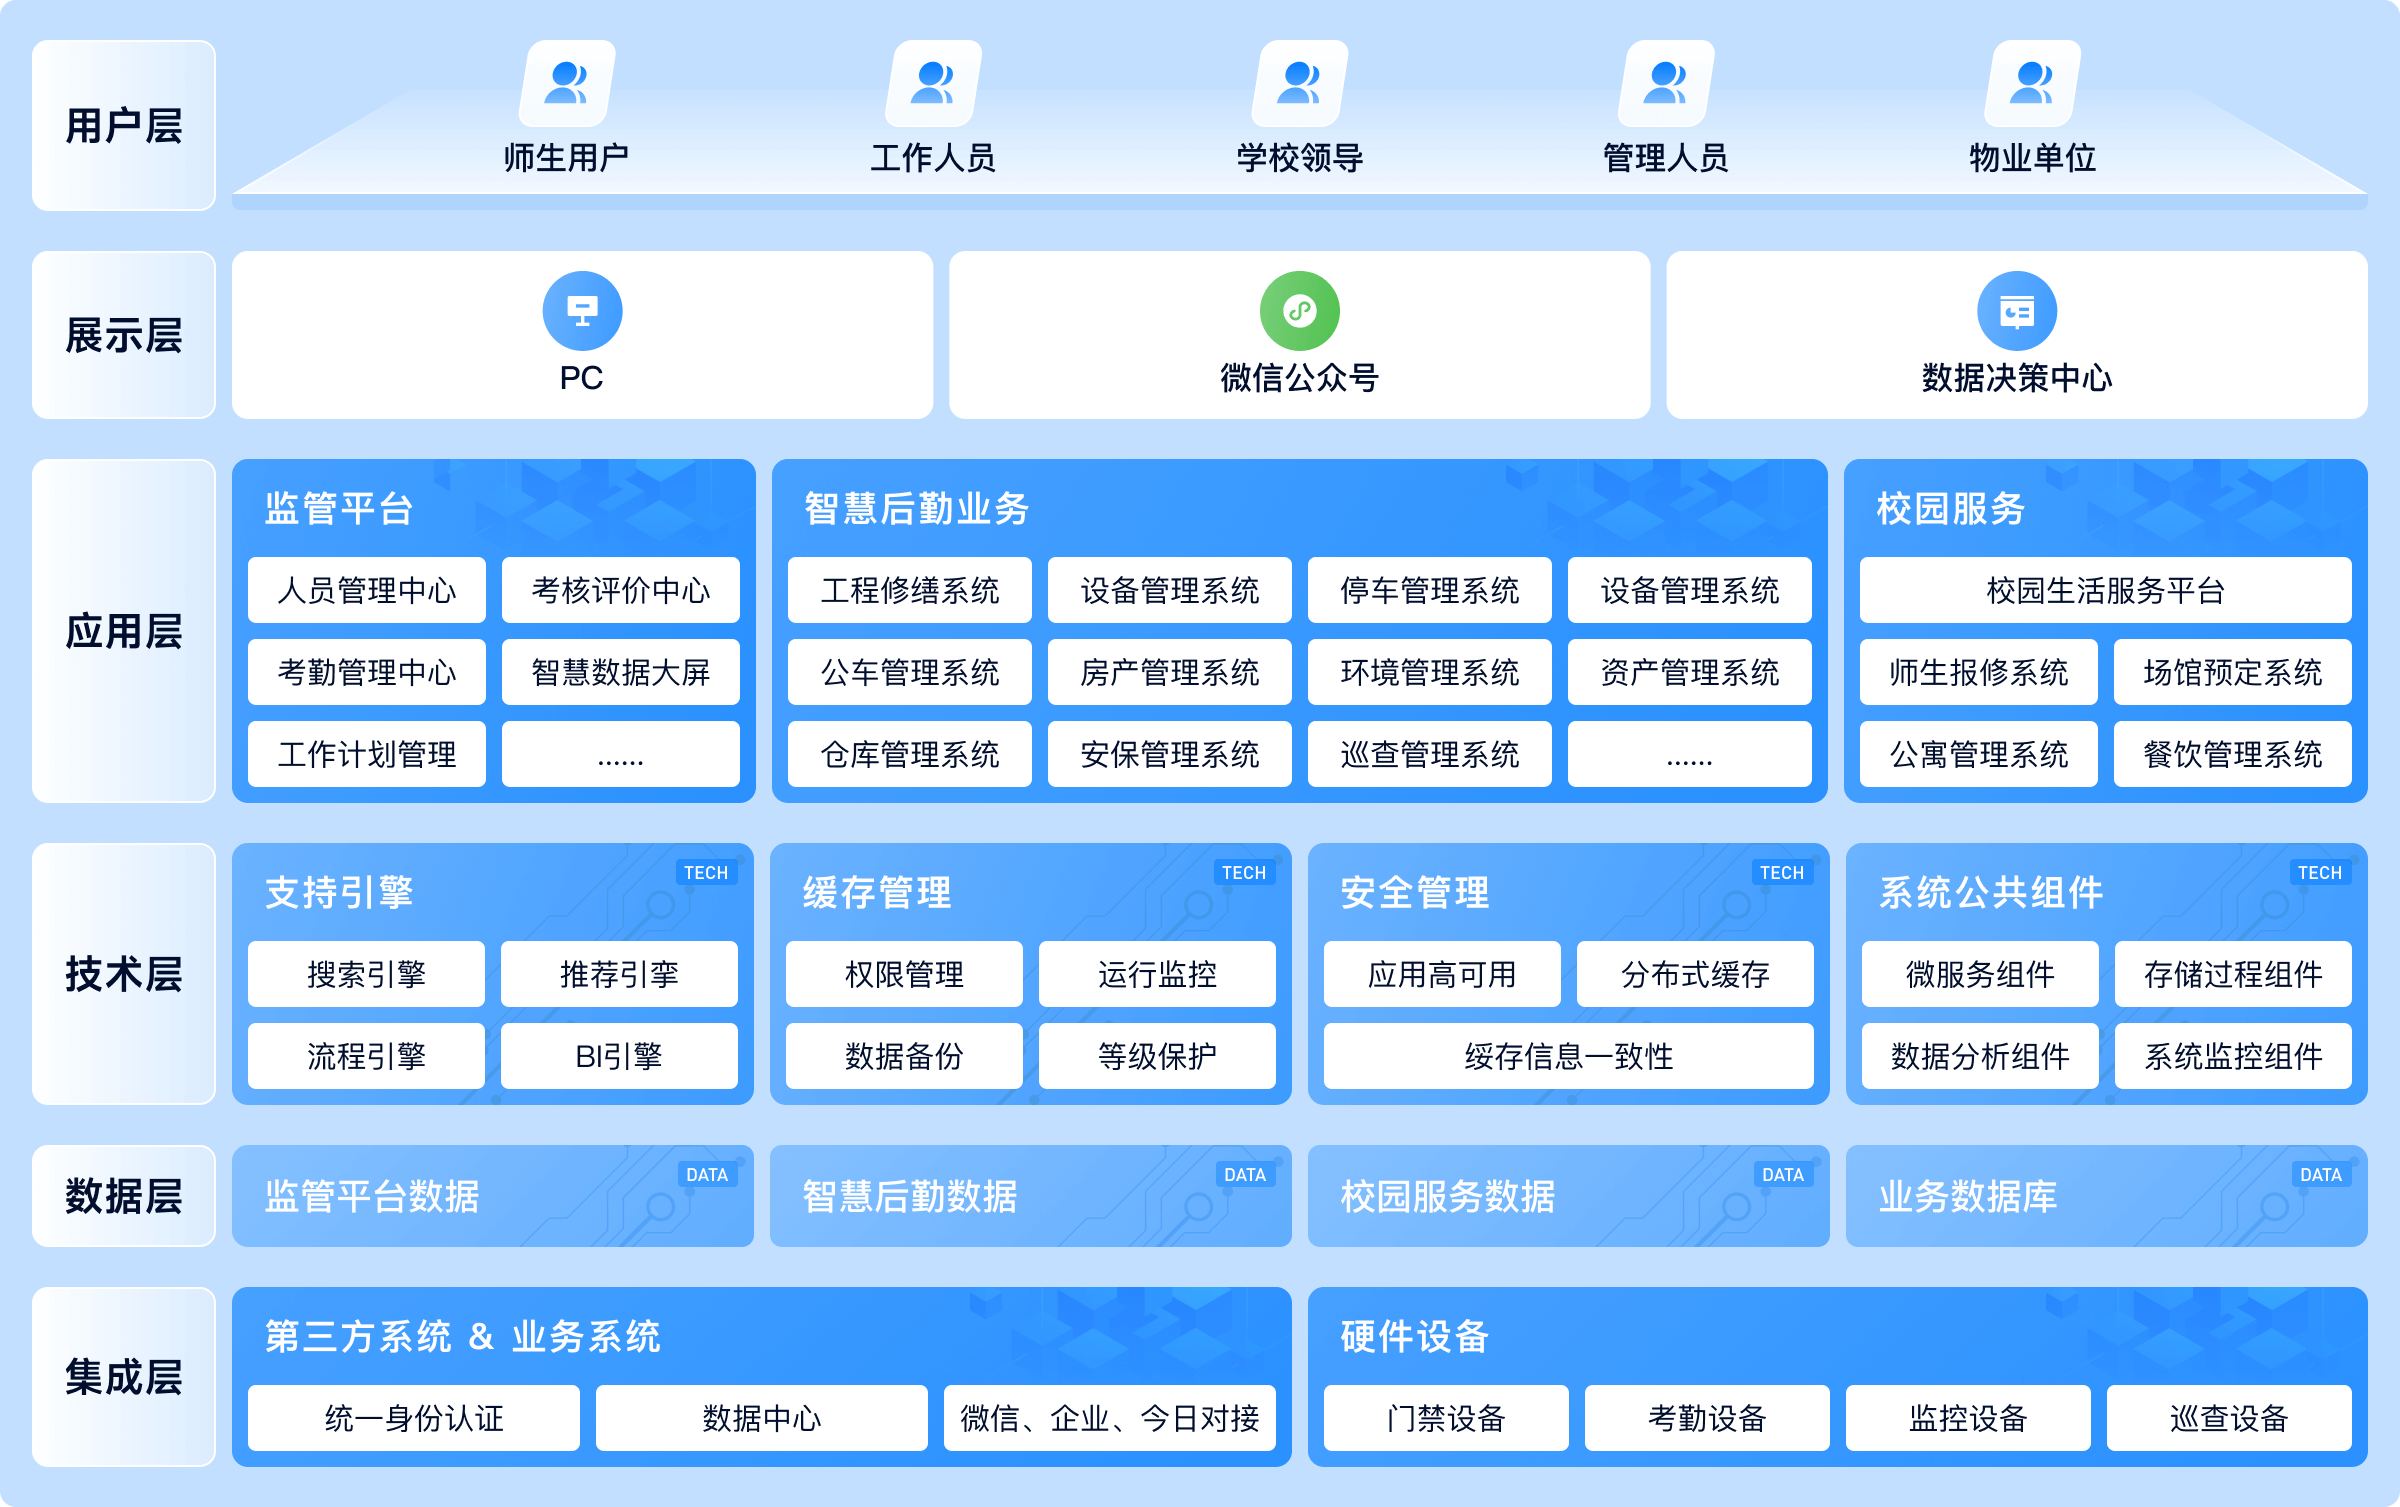2400x1507 pixels.
Task: Click the 工作人员 user icon
Action: (x=933, y=84)
